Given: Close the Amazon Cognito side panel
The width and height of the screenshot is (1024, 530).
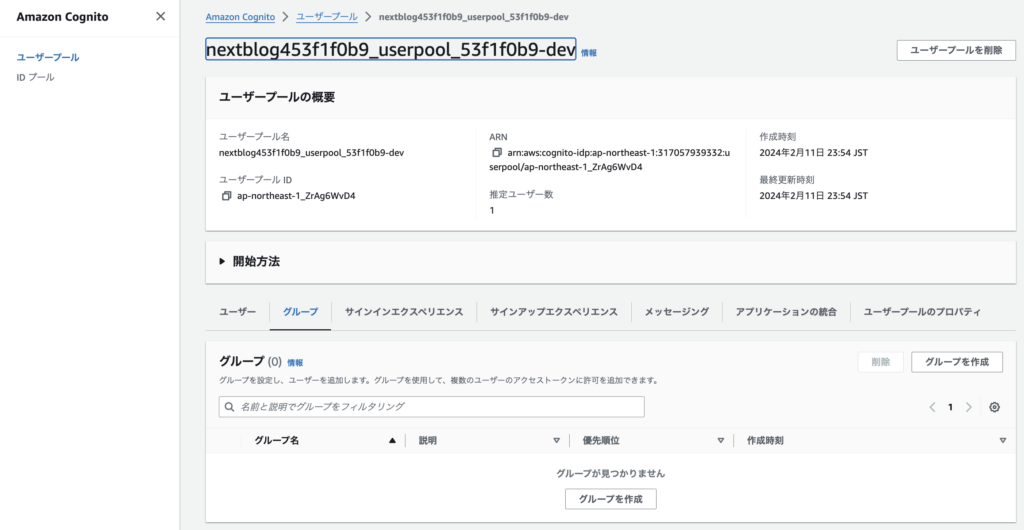Looking at the screenshot, I should 161,17.
